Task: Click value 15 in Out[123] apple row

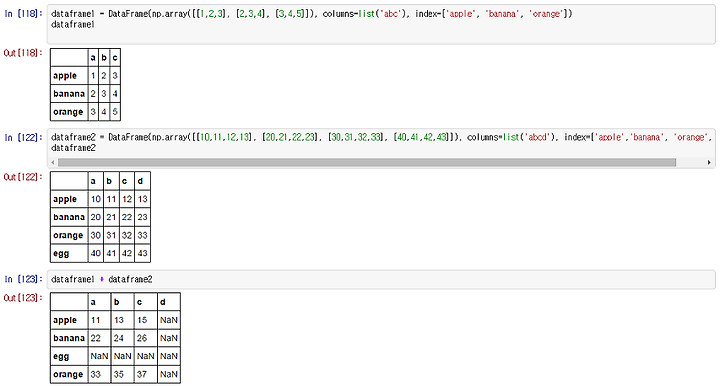Action: tap(142, 320)
